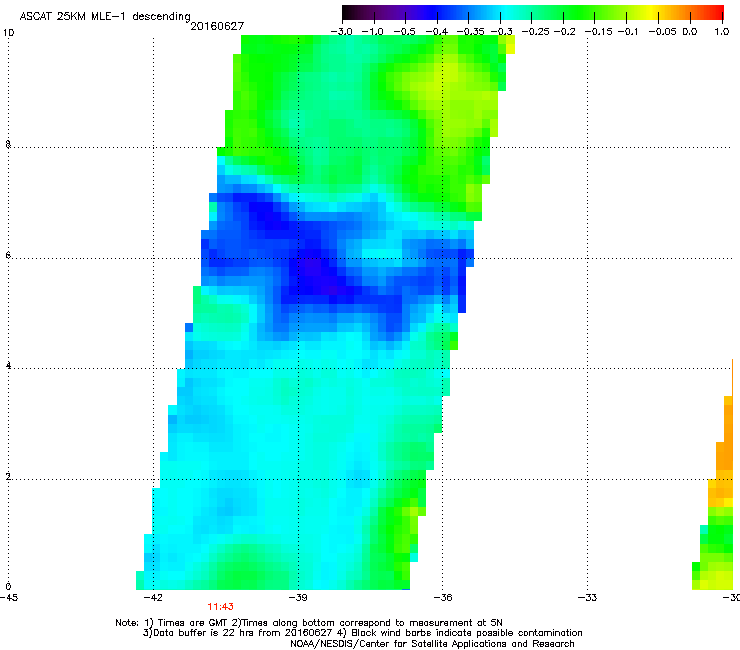Click the date label 20160627
This screenshot has height=650, width=740.
[217, 26]
